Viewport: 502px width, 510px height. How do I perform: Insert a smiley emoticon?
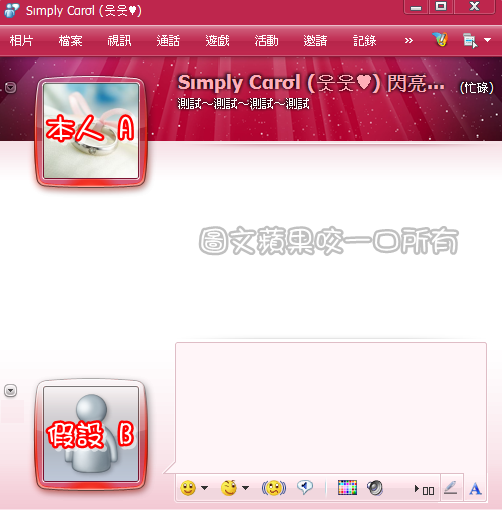point(188,488)
